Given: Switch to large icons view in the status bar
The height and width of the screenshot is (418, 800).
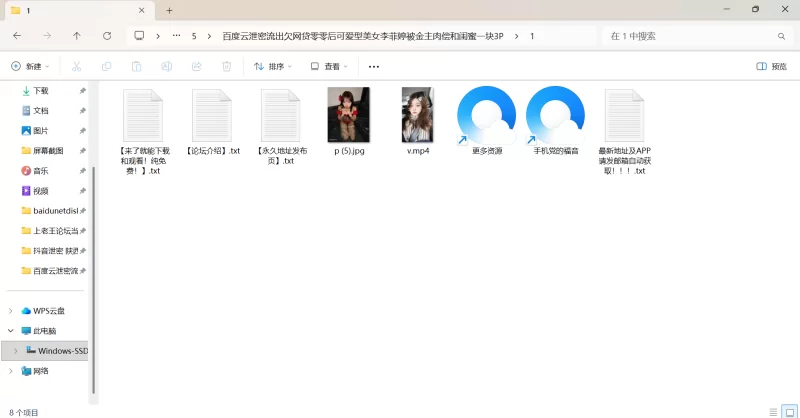Looking at the screenshot, I should tap(787, 411).
